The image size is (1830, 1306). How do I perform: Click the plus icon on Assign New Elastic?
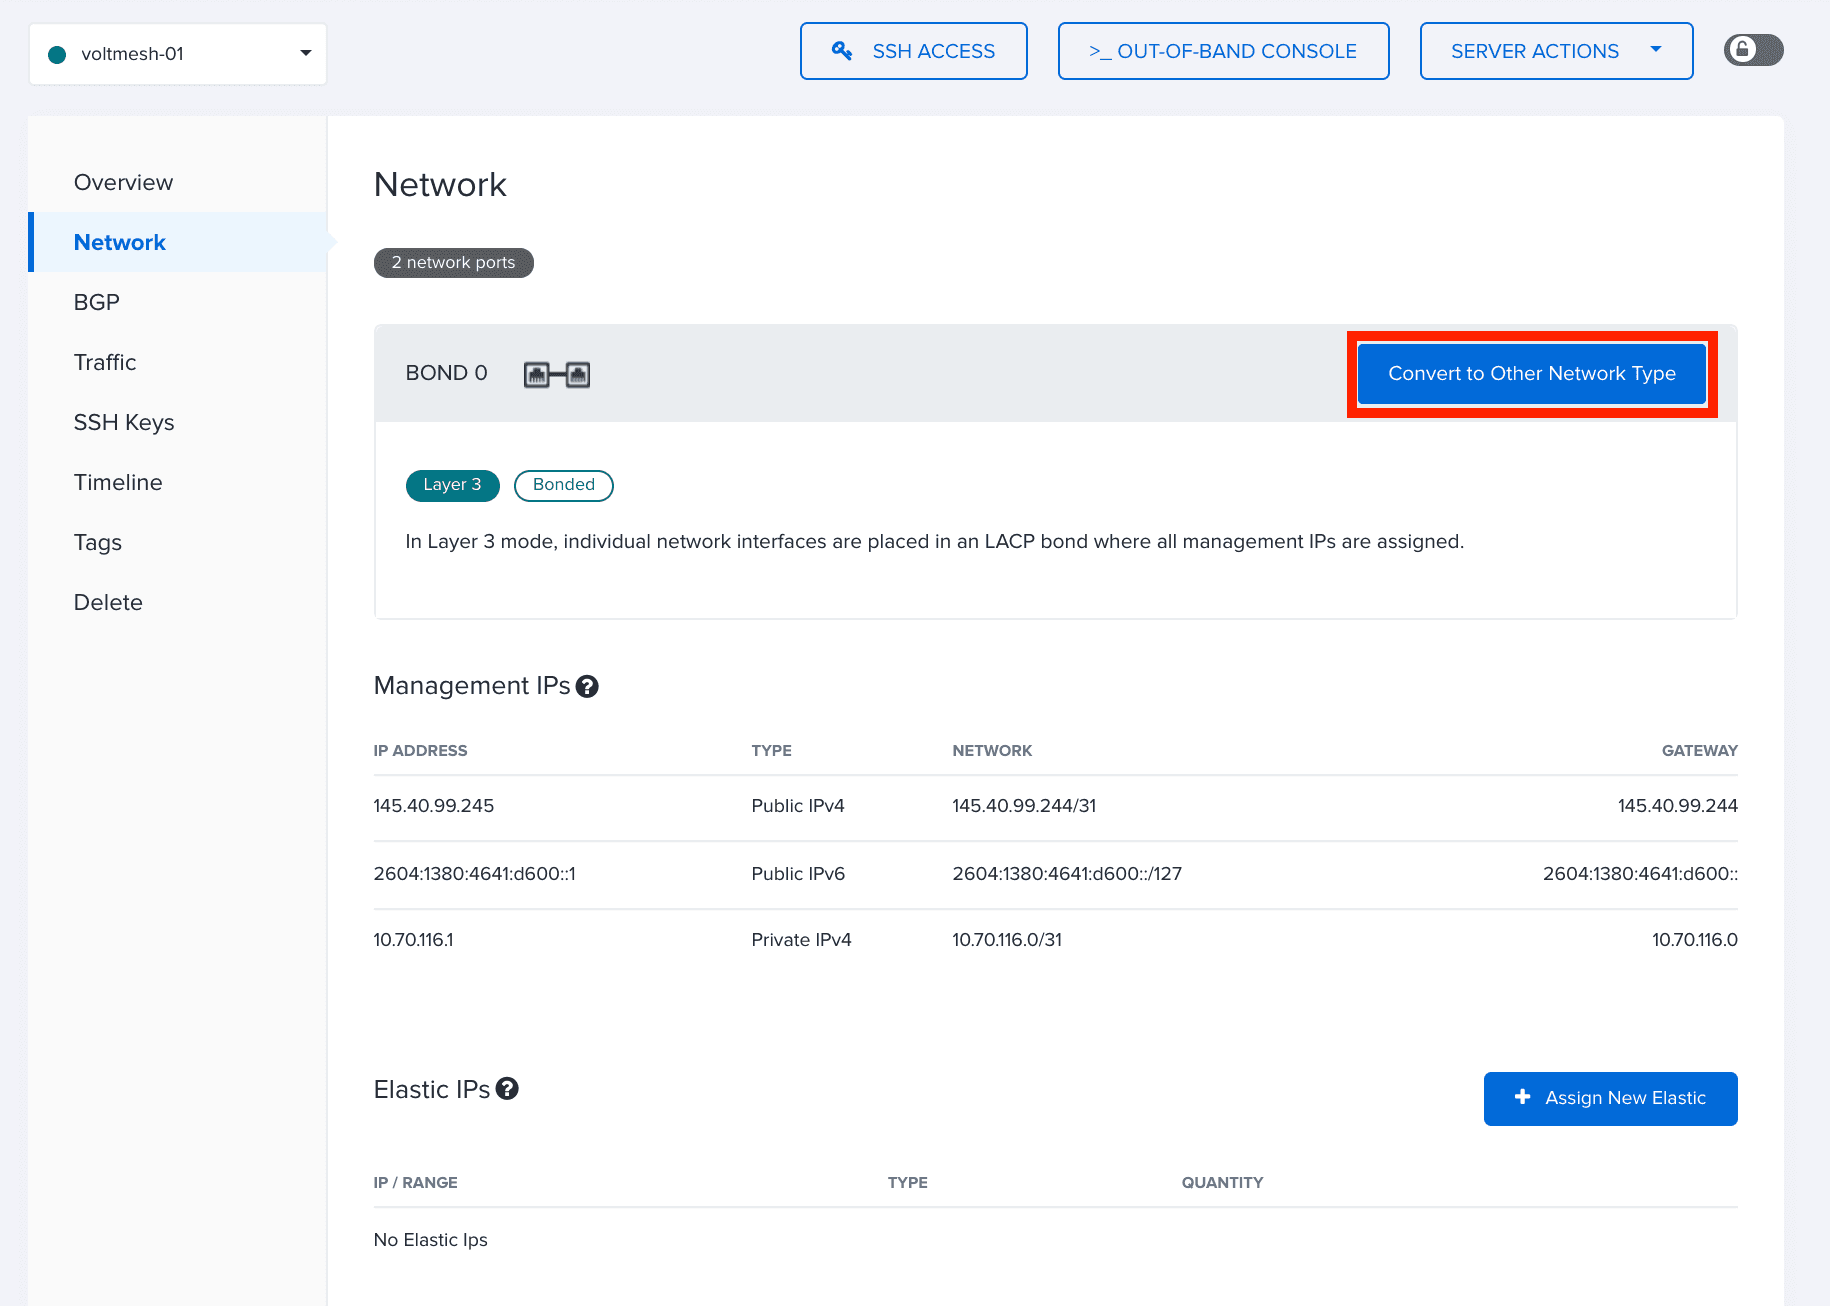click(x=1522, y=1097)
